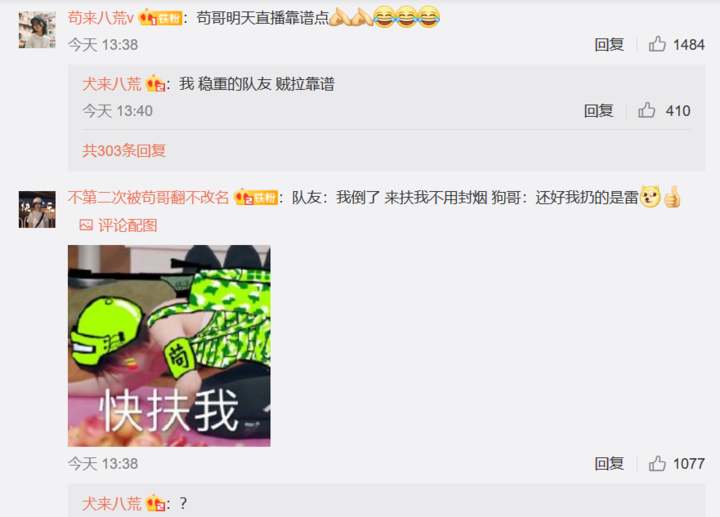720x517 pixels.
Task: Like 犬来八荒's reply with 410 likes
Action: 647,111
